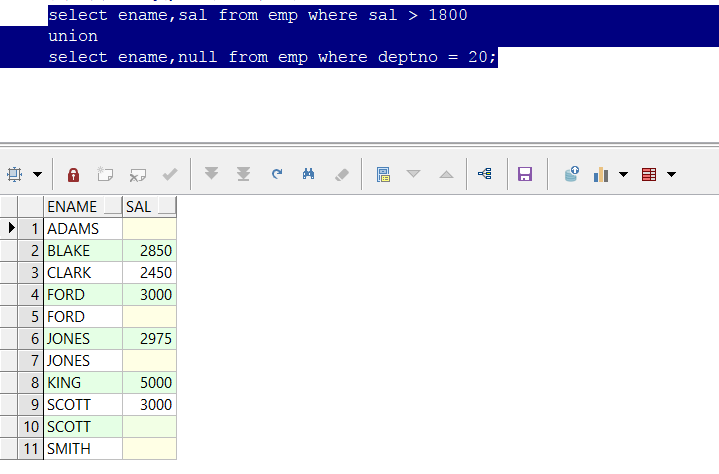The image size is (719, 474).
Task: Click '1800' in the first SQL line
Action: click(x=448, y=15)
